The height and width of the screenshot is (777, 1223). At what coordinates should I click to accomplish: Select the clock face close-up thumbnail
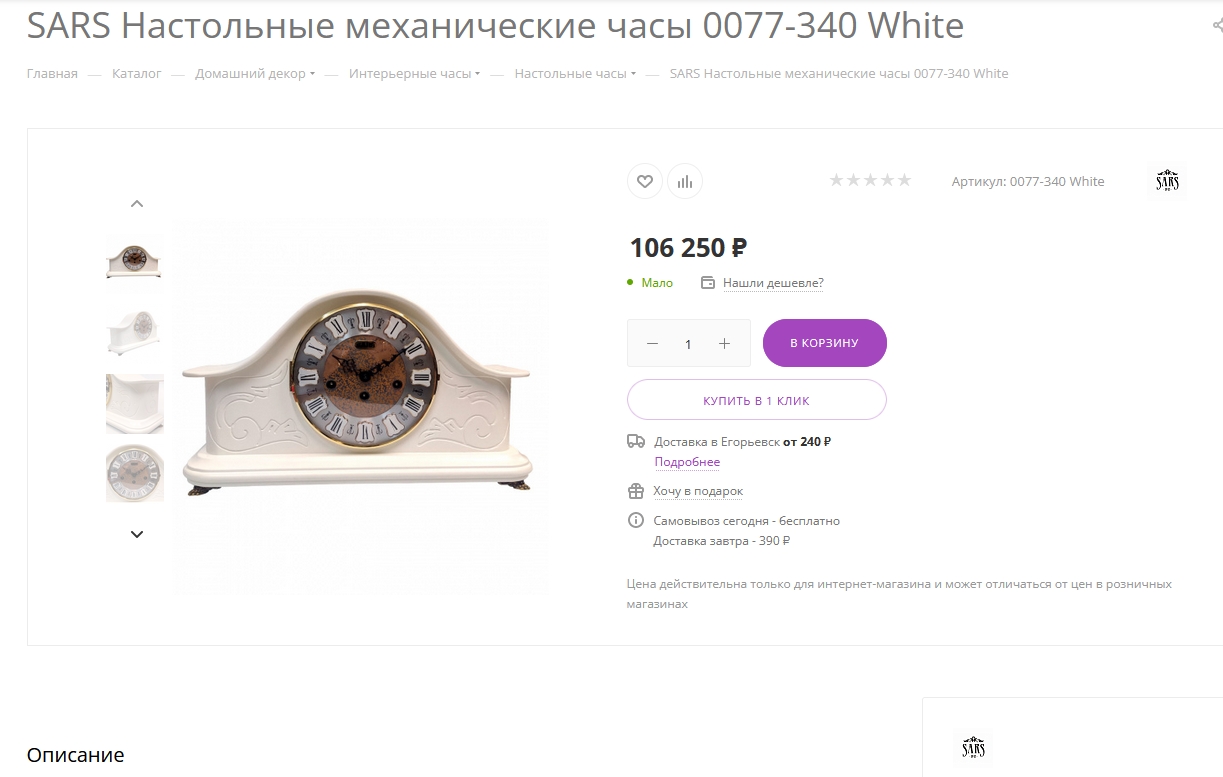[x=135, y=474]
